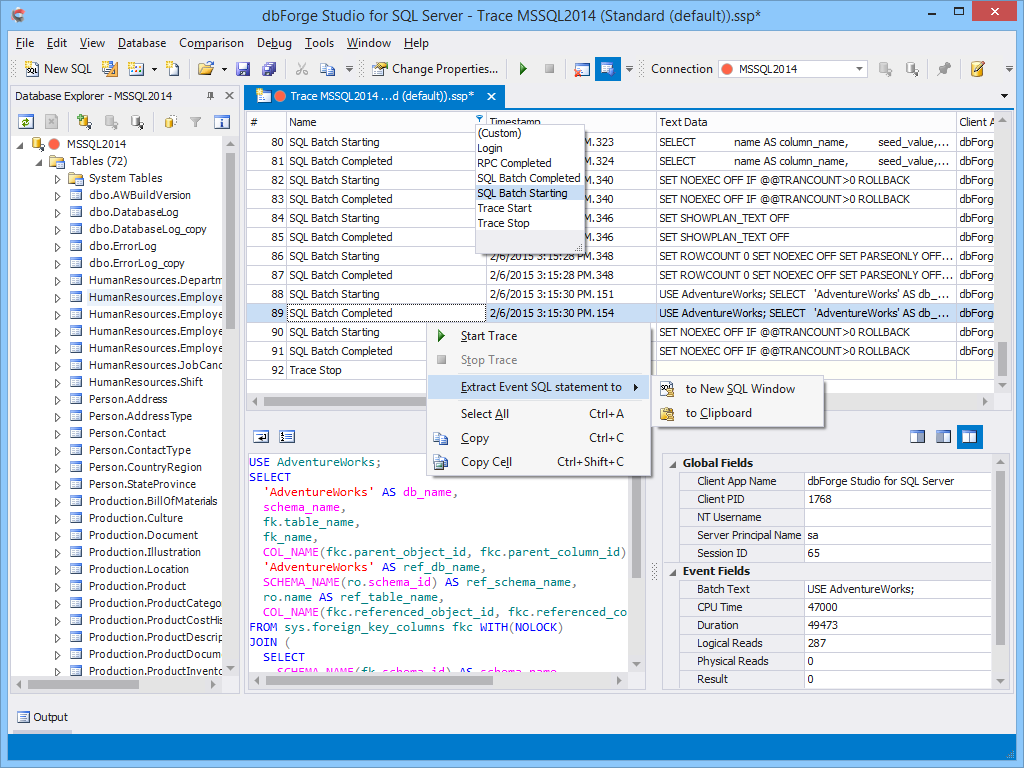Select 'Extract Event SQL statement to' menu entry
Viewport: 1024px width, 768px height.
click(x=540, y=387)
